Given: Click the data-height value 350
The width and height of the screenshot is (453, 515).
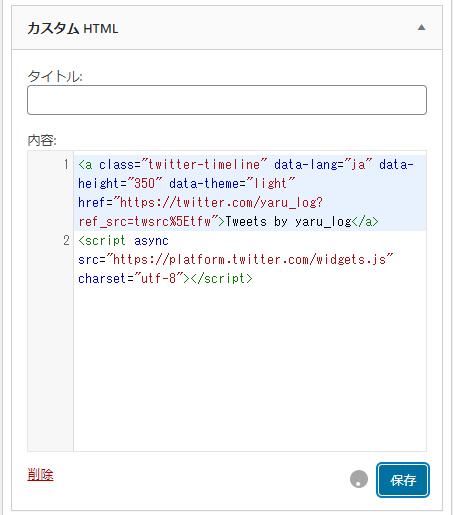Looking at the screenshot, I should 145,183.
